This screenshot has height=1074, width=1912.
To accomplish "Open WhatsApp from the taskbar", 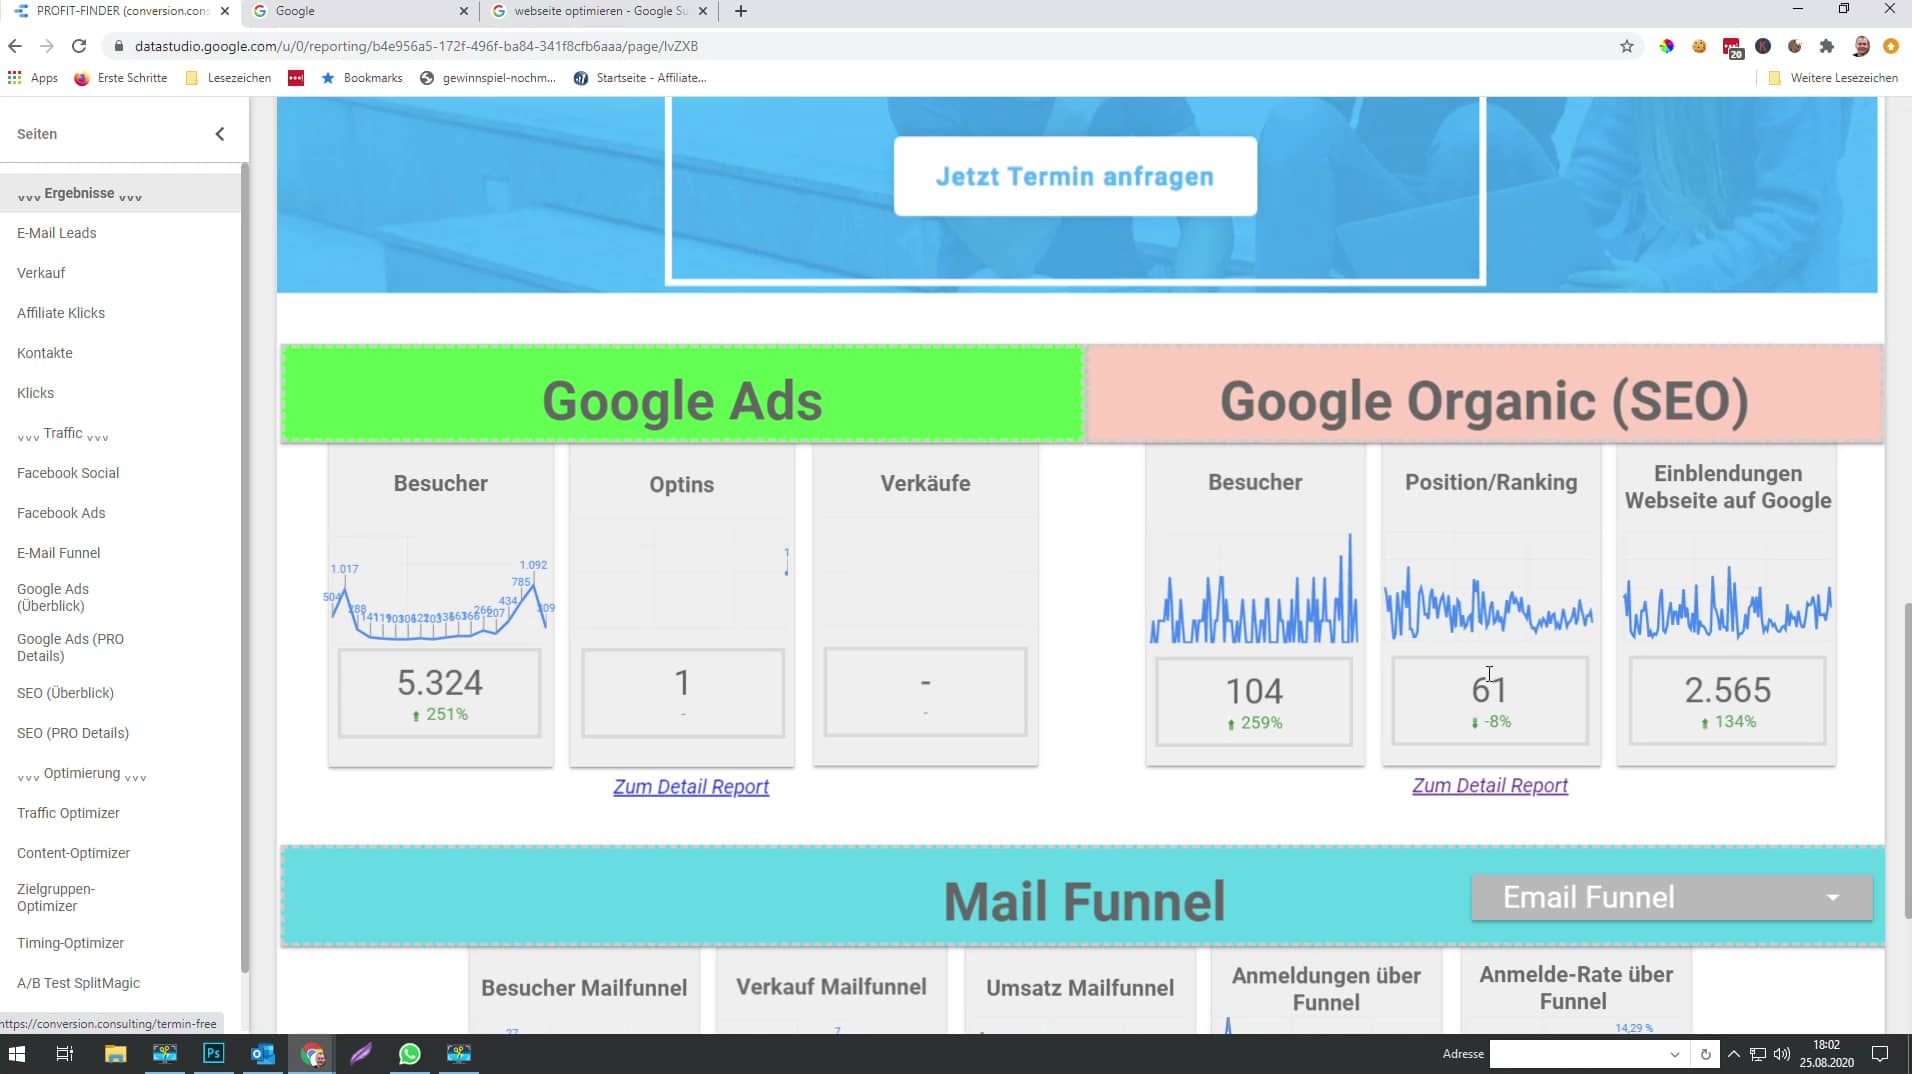I will pyautogui.click(x=409, y=1053).
